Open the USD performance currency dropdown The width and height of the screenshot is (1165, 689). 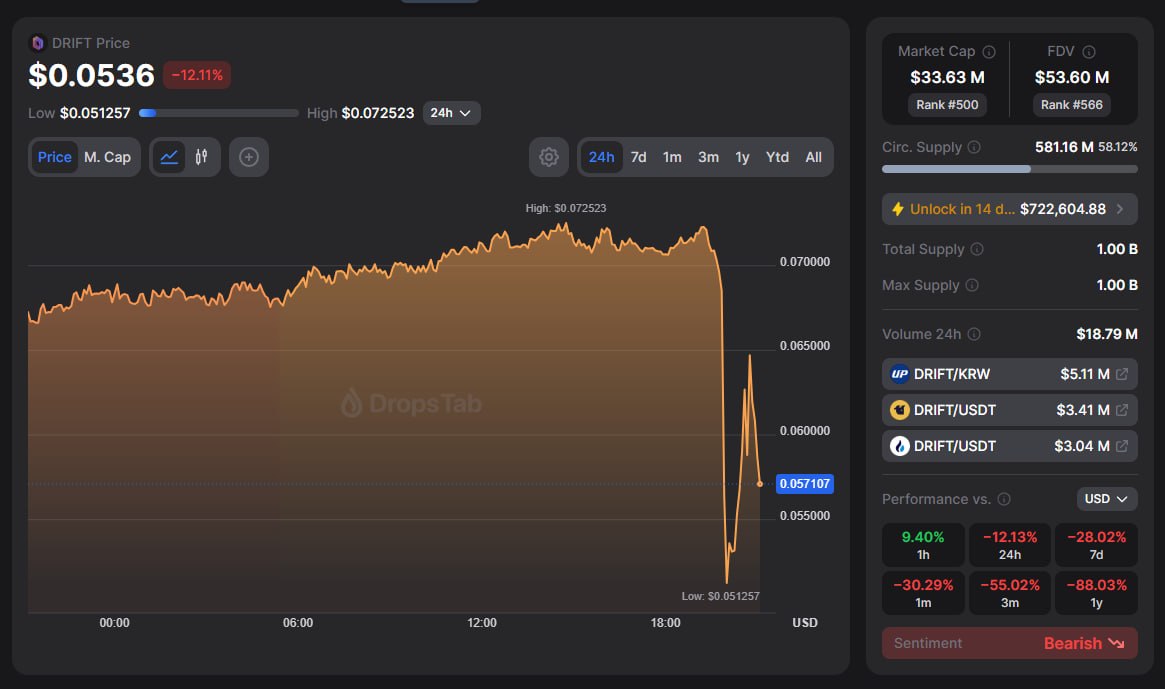coord(1107,498)
